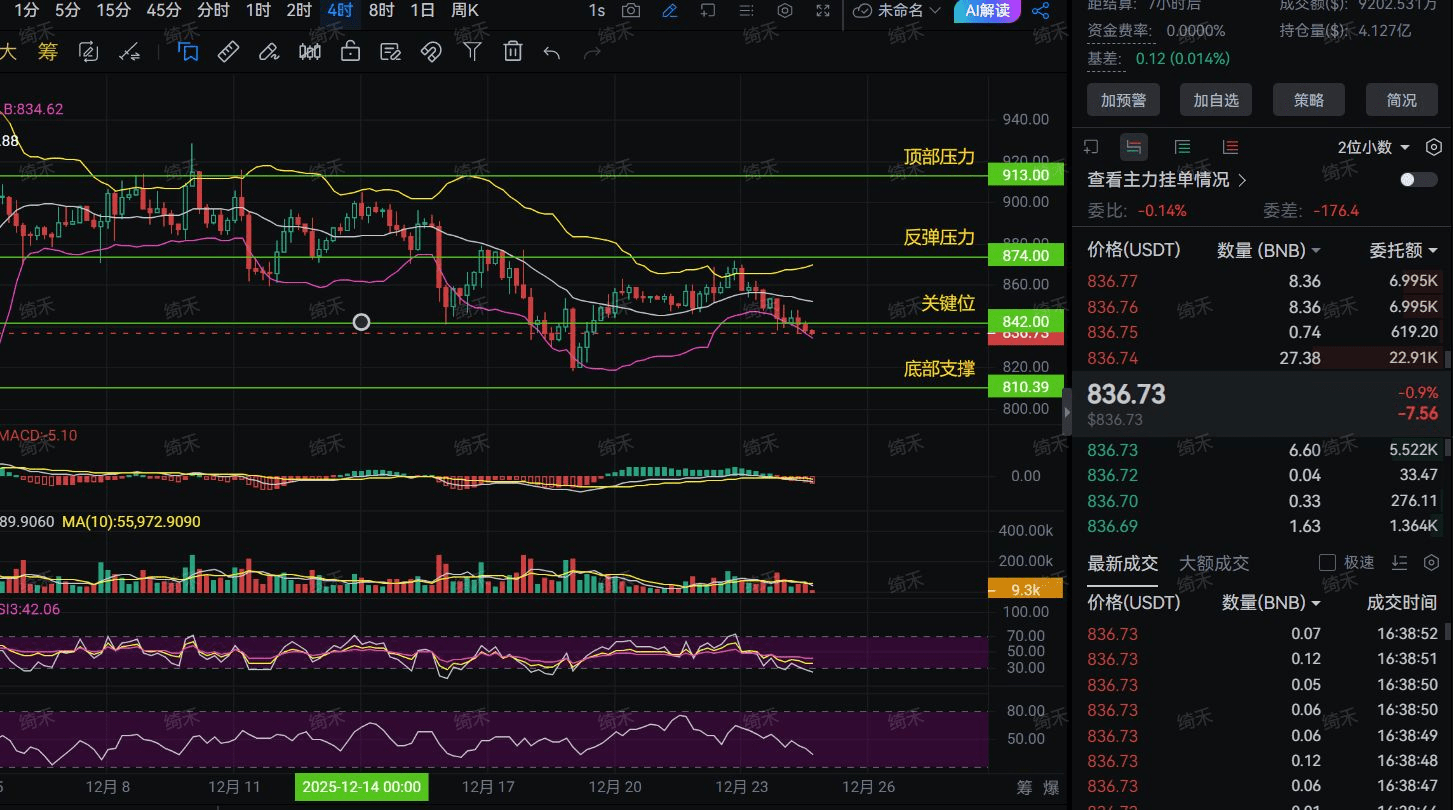
Task: Select the 1s interval option
Action: click(596, 11)
